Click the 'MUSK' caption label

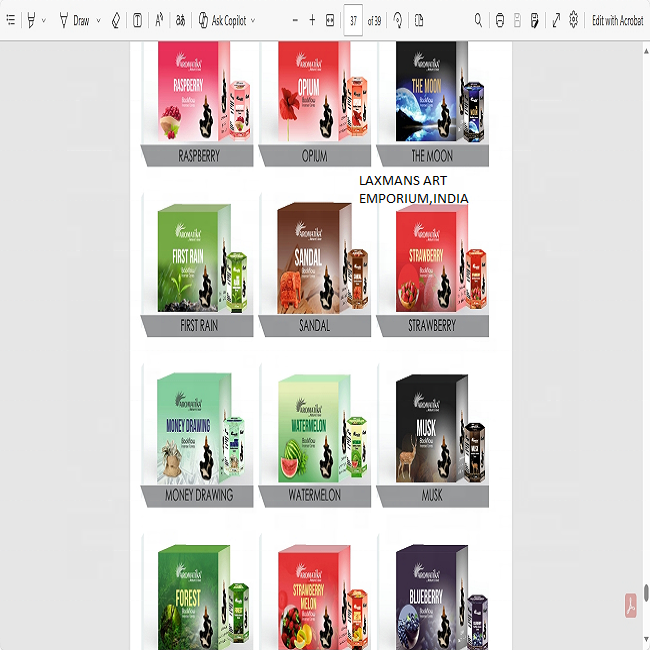pos(432,495)
